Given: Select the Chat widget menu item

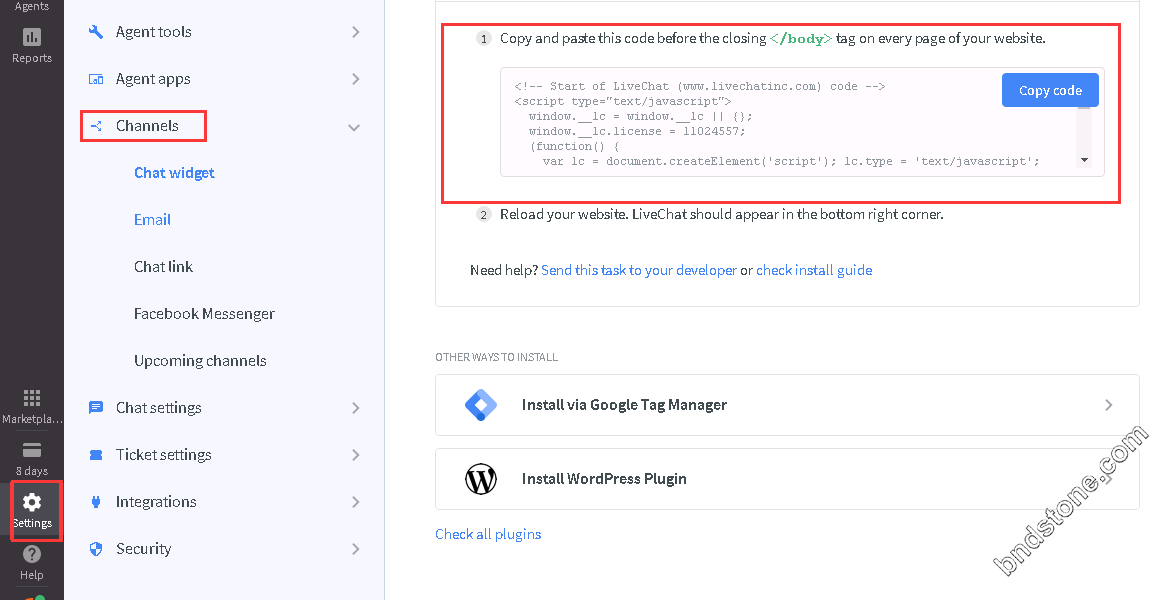Looking at the screenshot, I should 174,173.
